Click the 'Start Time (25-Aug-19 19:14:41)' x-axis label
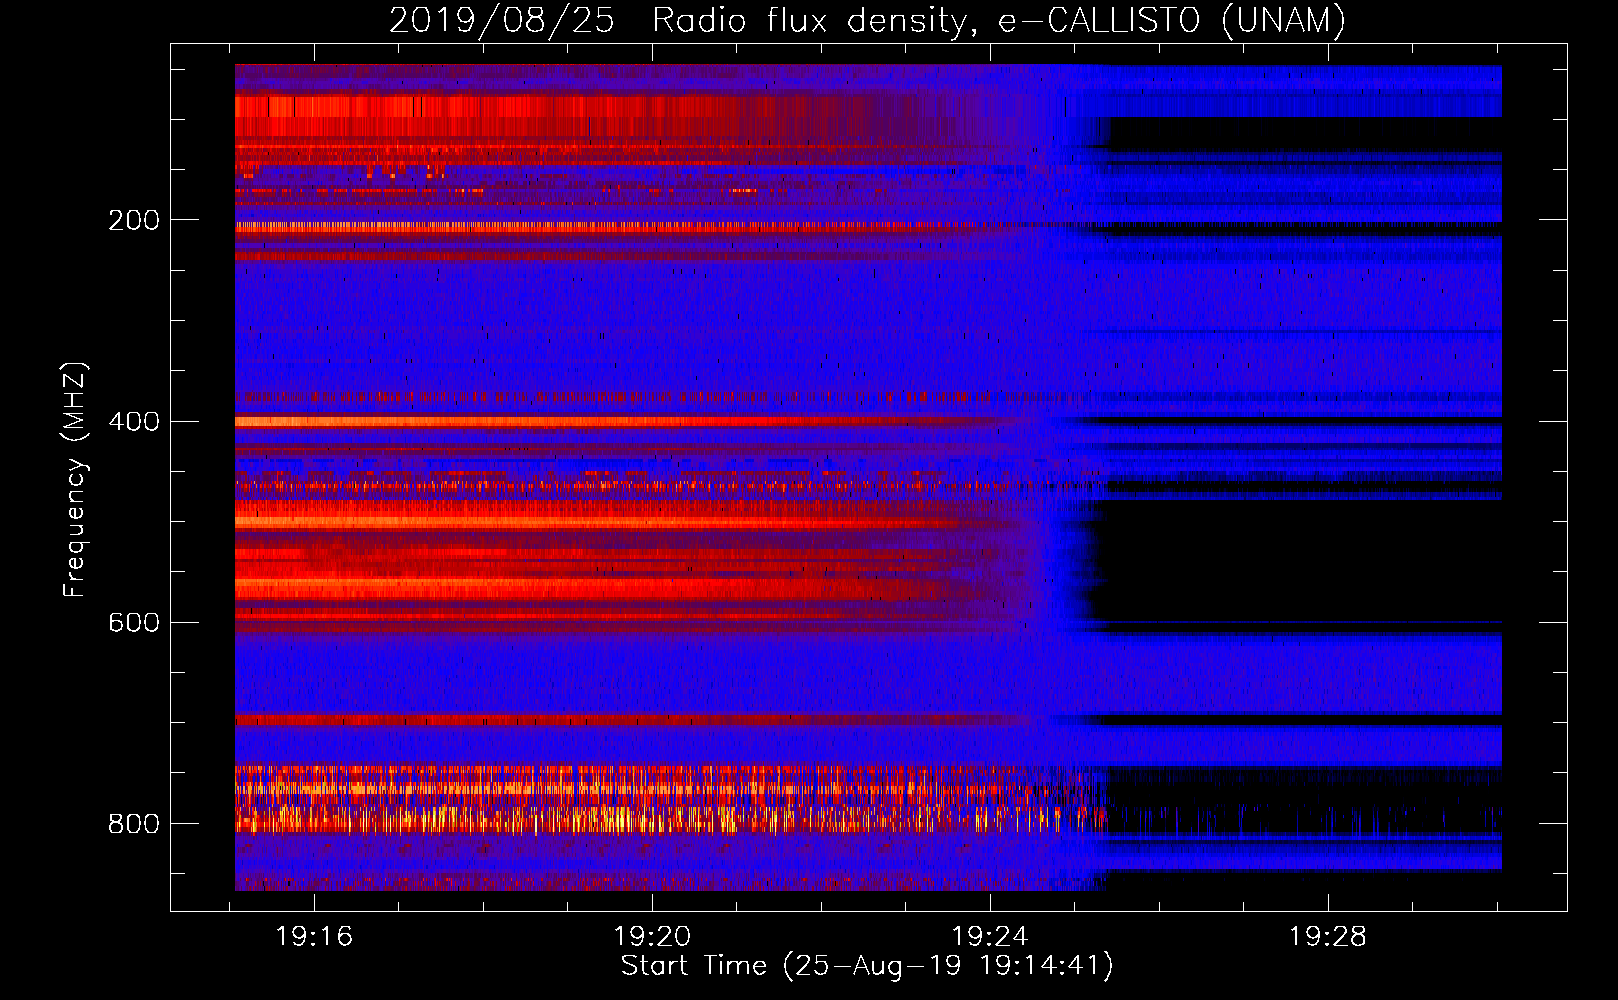The height and width of the screenshot is (1000, 1618). [867, 966]
